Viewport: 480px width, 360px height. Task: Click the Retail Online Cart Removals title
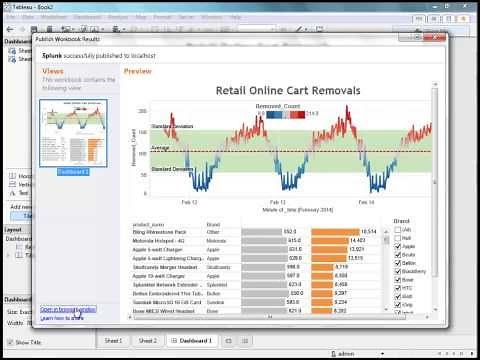click(x=288, y=91)
